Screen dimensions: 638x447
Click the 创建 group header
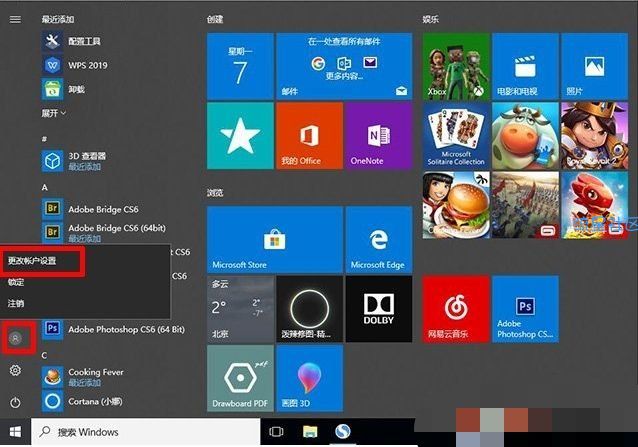[215, 19]
